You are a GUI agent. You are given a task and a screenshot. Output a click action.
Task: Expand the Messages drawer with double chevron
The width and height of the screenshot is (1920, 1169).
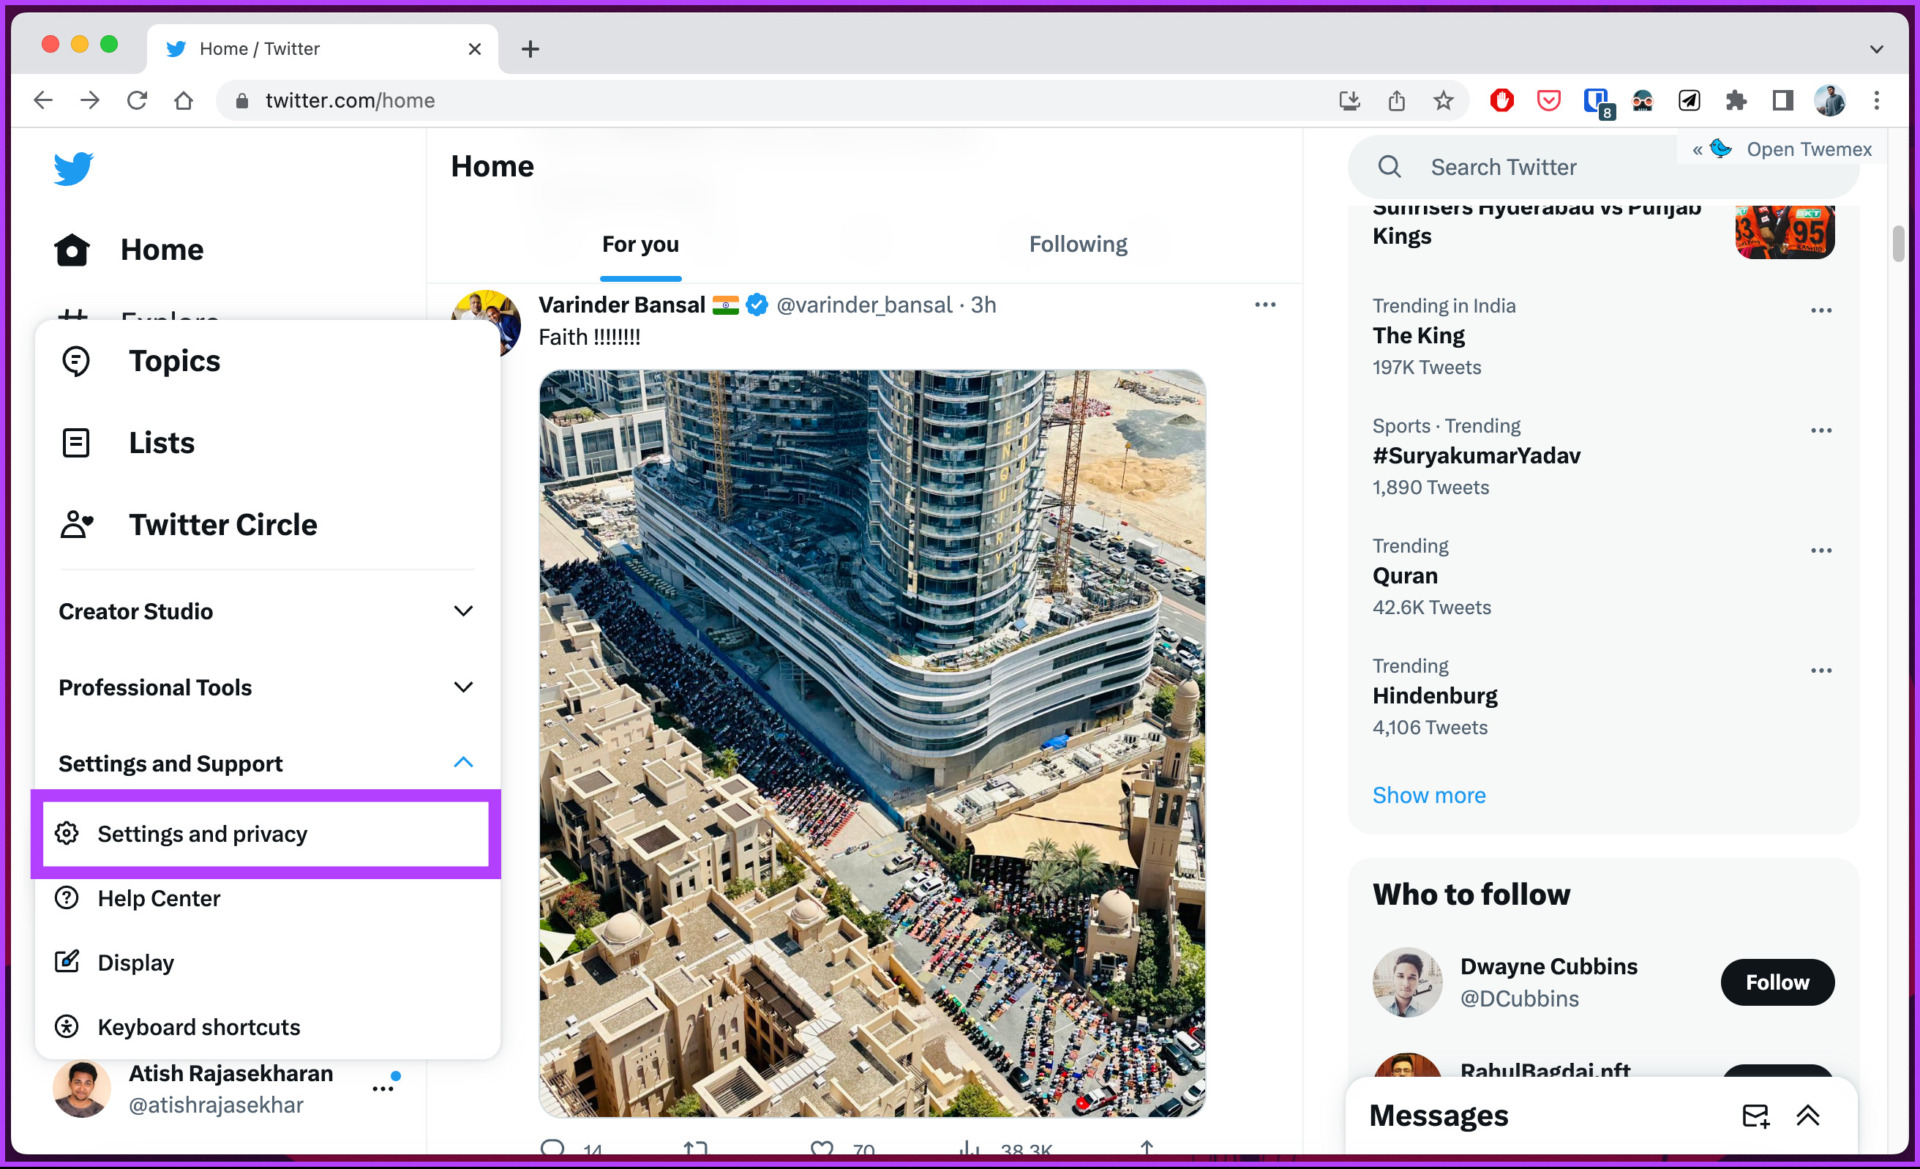click(x=1807, y=1116)
